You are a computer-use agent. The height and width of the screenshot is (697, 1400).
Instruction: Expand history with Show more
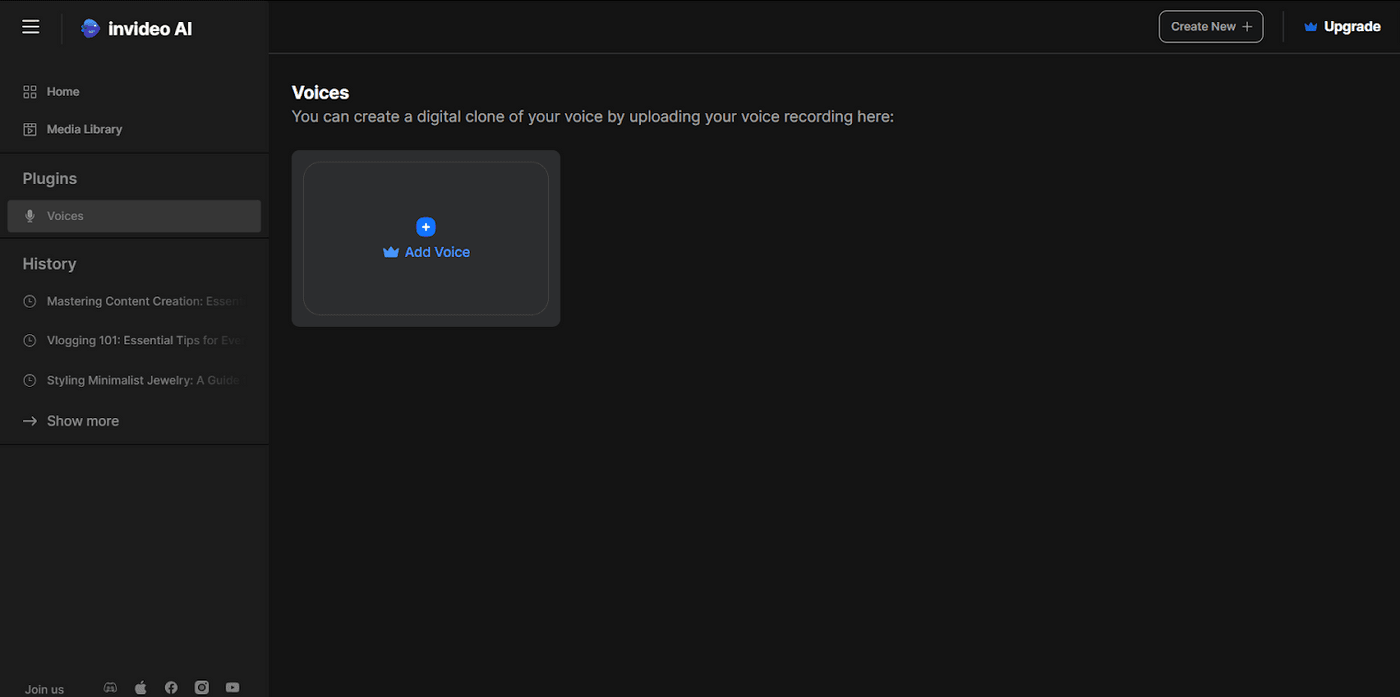pos(83,420)
